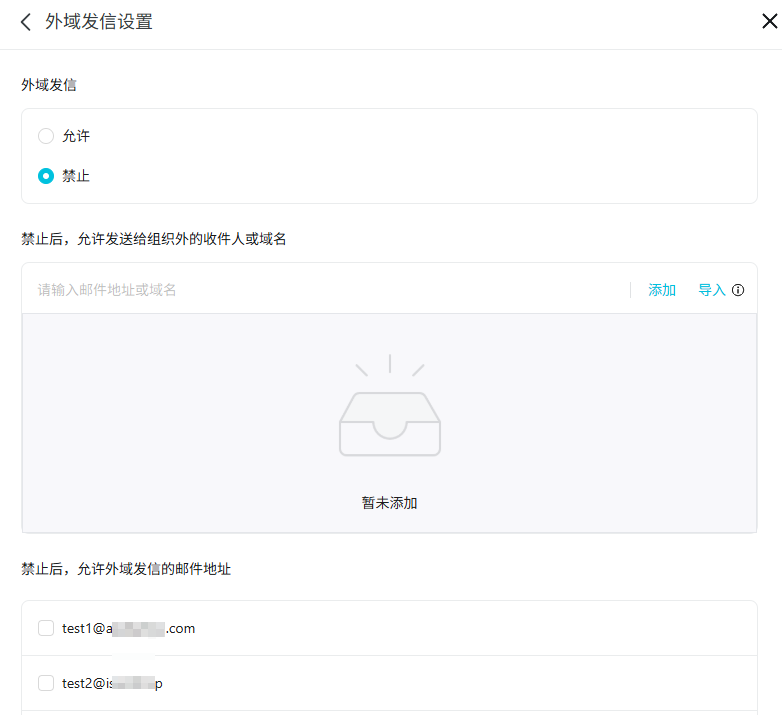The width and height of the screenshot is (782, 715).
Task: Click the 外域发信设置 page title
Action: click(x=99, y=22)
